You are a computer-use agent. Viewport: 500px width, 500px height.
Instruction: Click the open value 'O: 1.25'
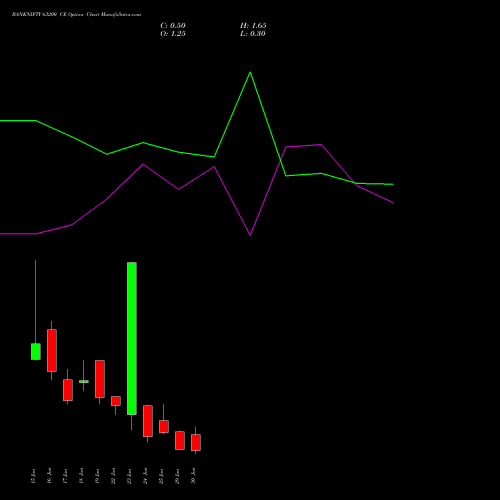173,34
